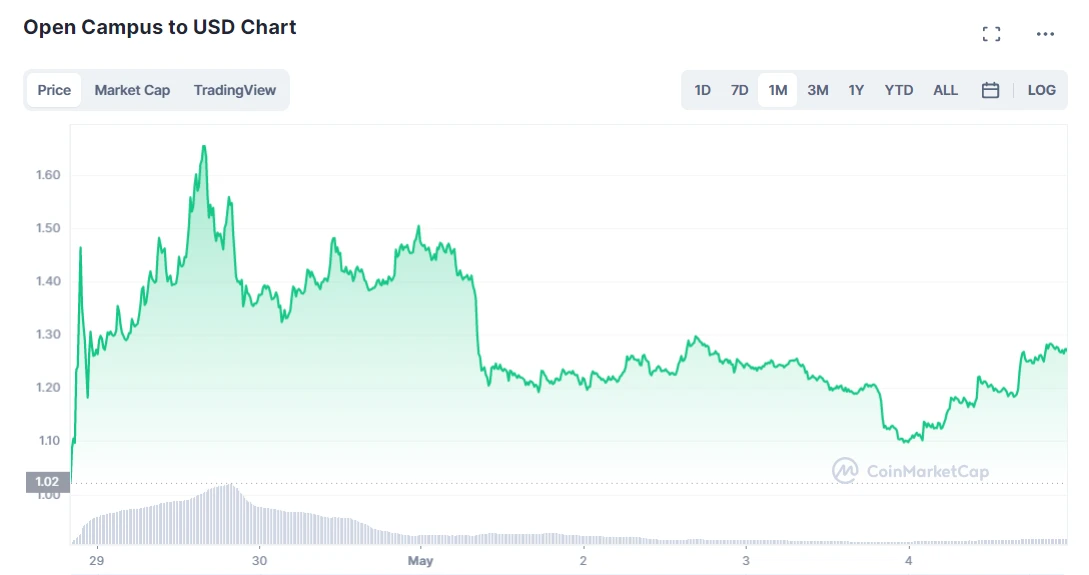Click the 'Open Campus to USD Chart' heading

tap(160, 27)
